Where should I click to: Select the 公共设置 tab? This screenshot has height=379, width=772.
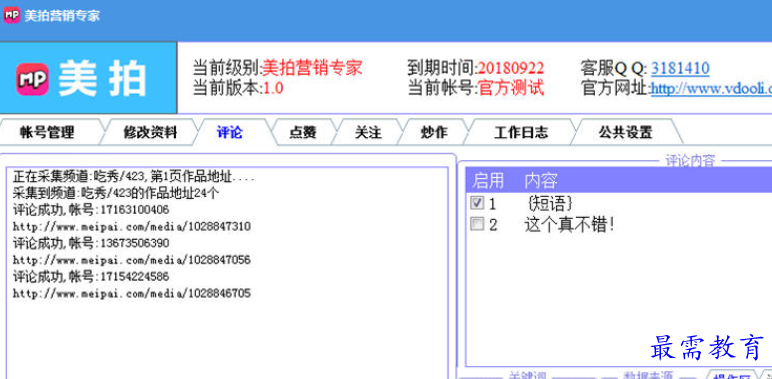point(625,132)
